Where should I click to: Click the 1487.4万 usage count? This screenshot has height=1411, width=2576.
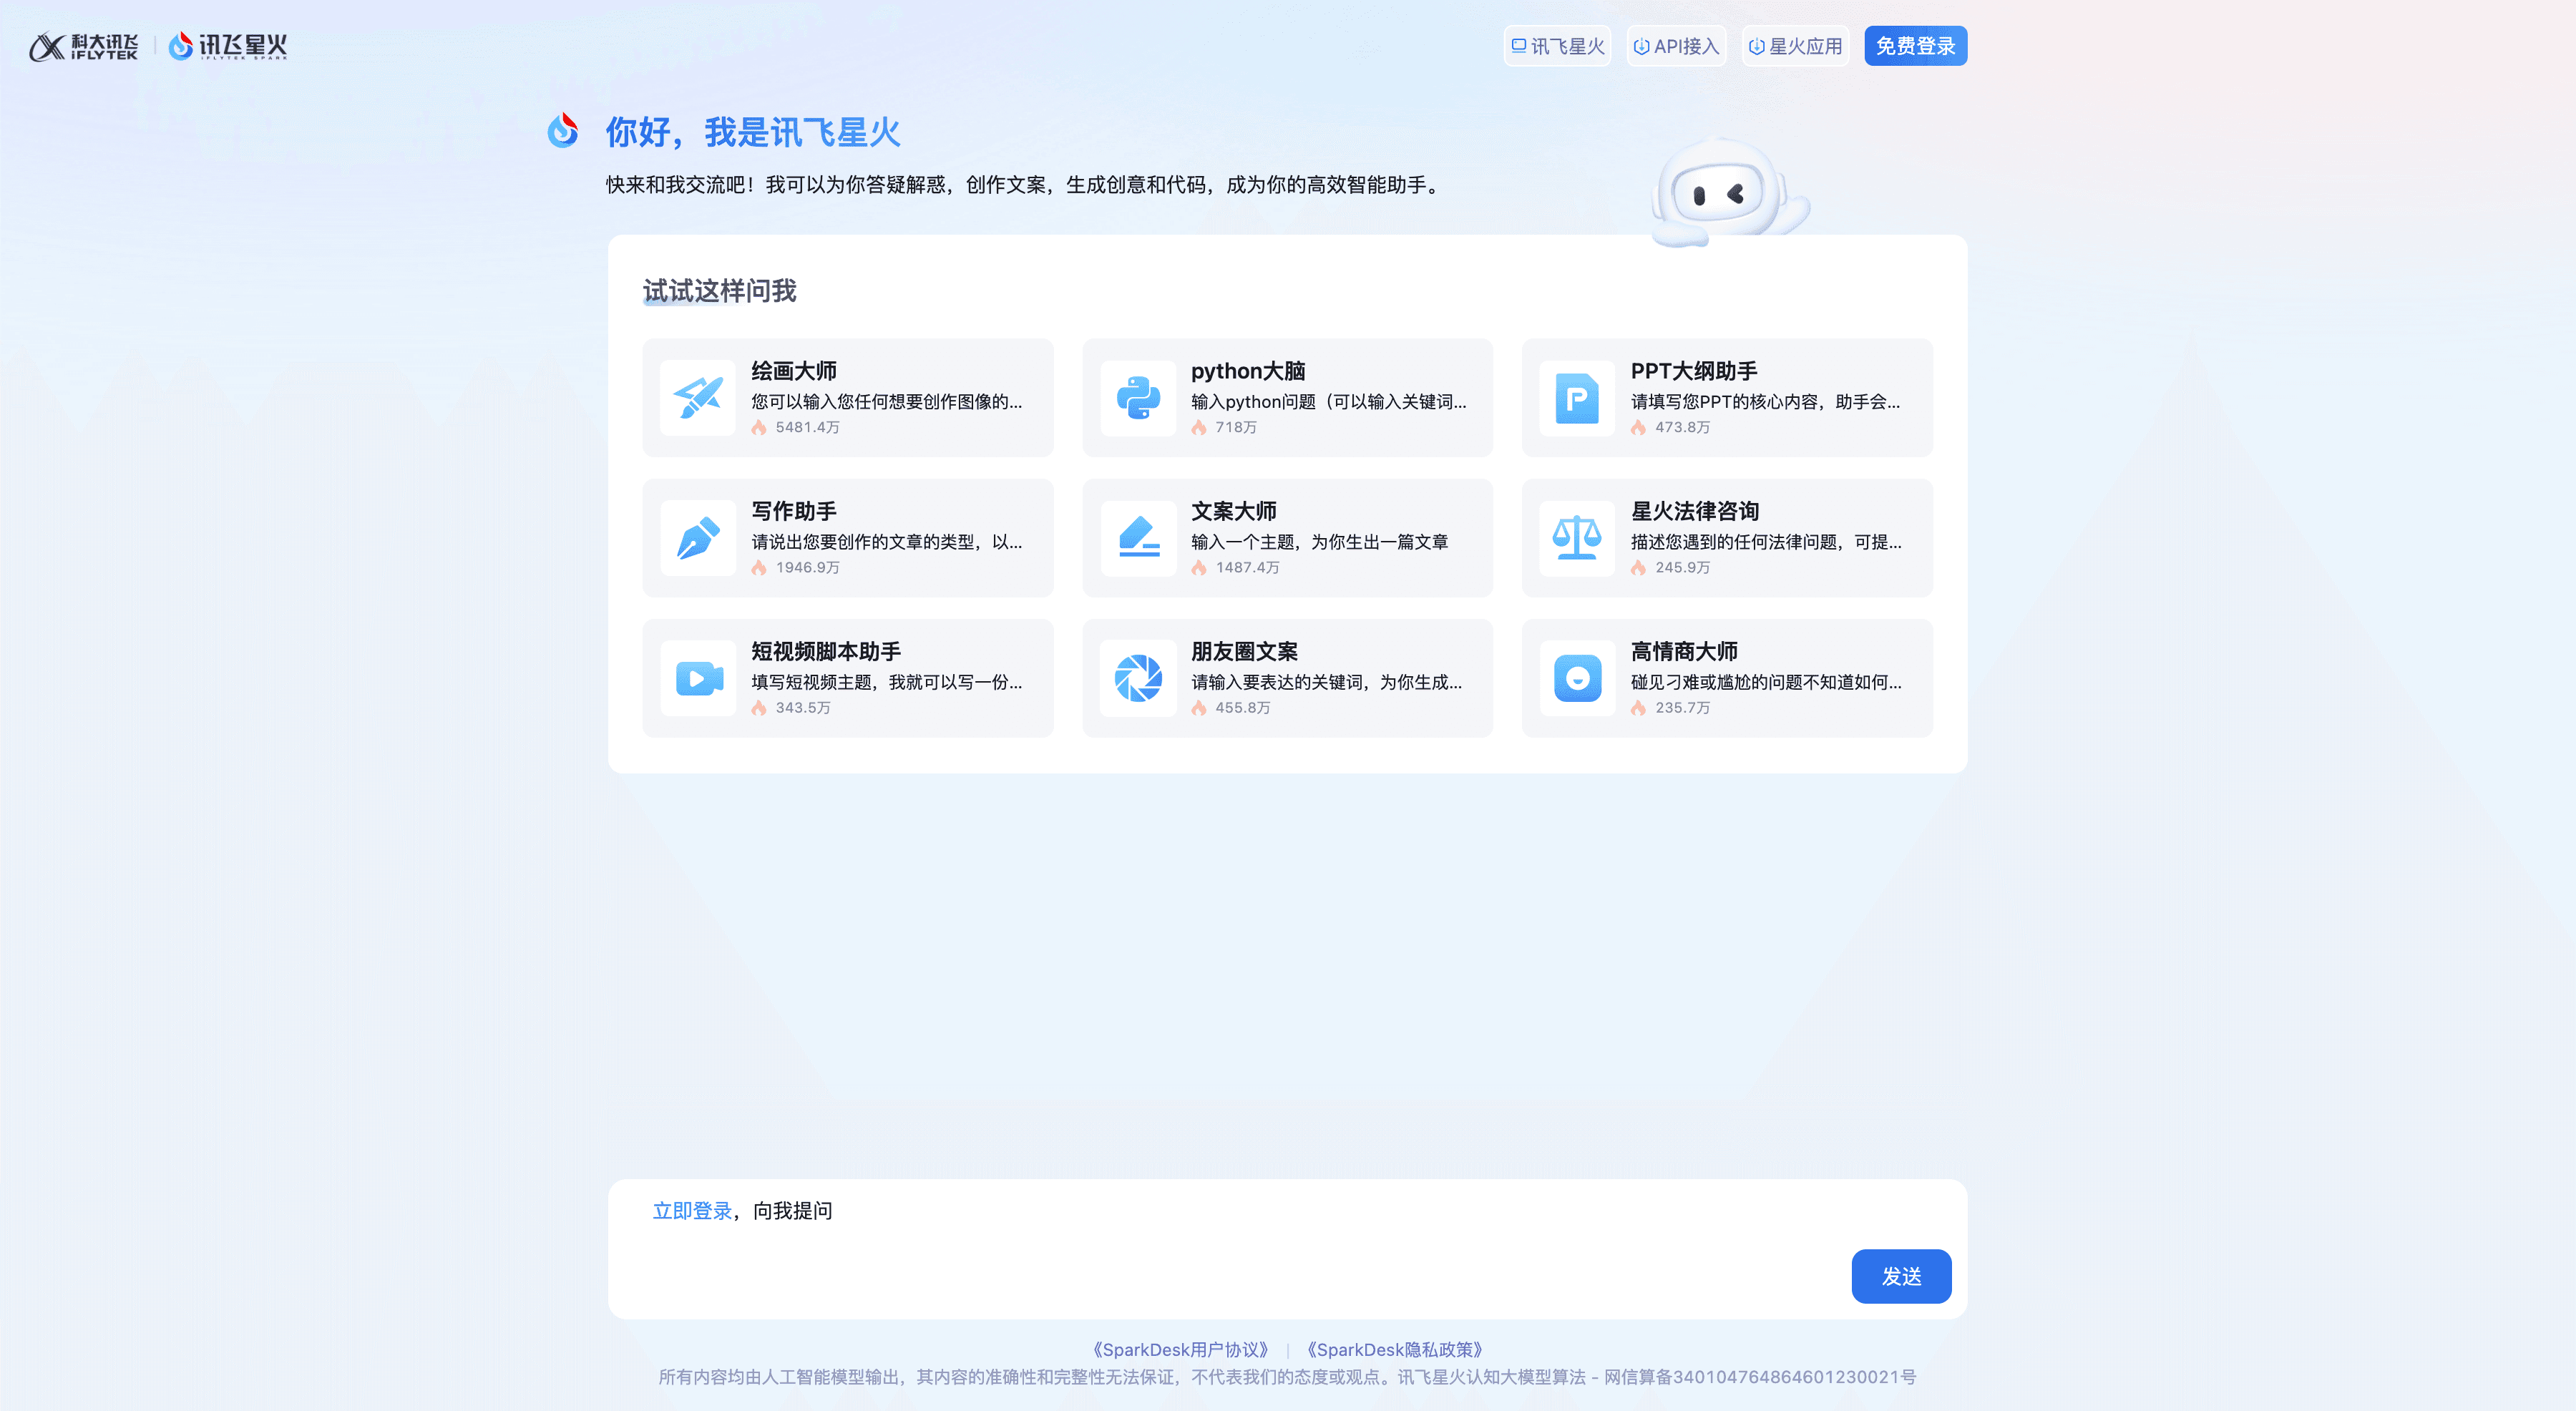coord(1247,567)
